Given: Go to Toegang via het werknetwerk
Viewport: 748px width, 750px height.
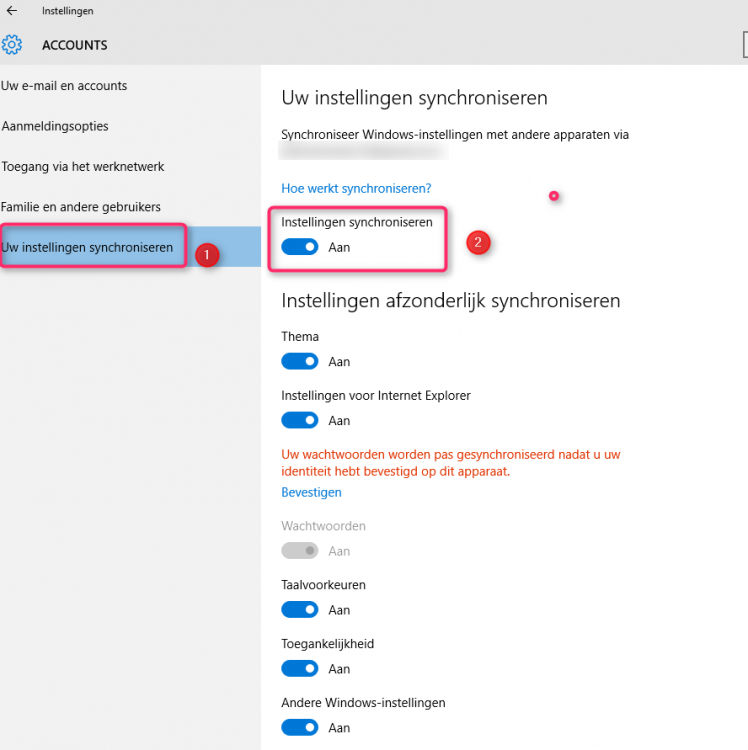Looking at the screenshot, I should click(x=83, y=166).
